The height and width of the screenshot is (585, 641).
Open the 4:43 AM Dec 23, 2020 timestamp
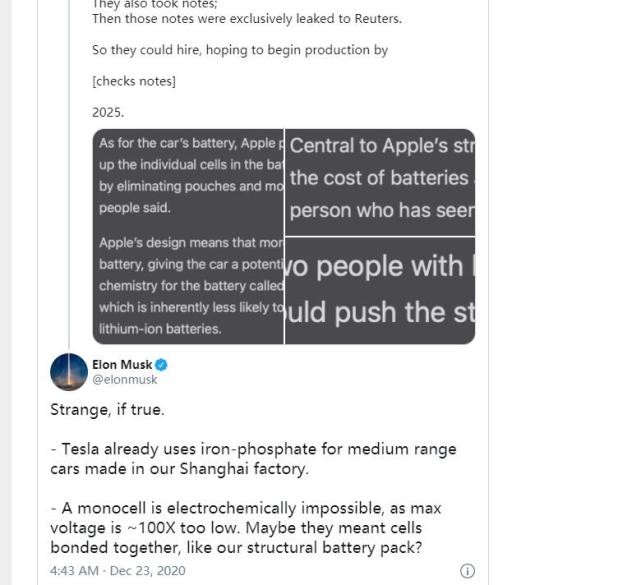click(118, 571)
